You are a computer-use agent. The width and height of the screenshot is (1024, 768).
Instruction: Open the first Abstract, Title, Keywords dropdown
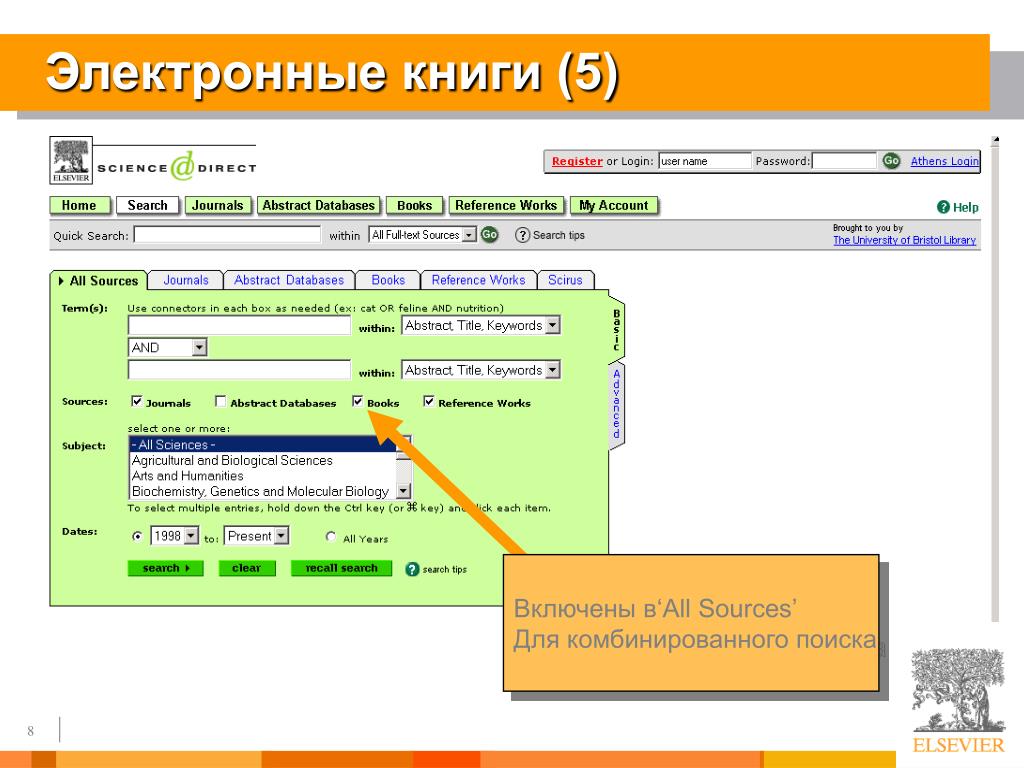[481, 325]
